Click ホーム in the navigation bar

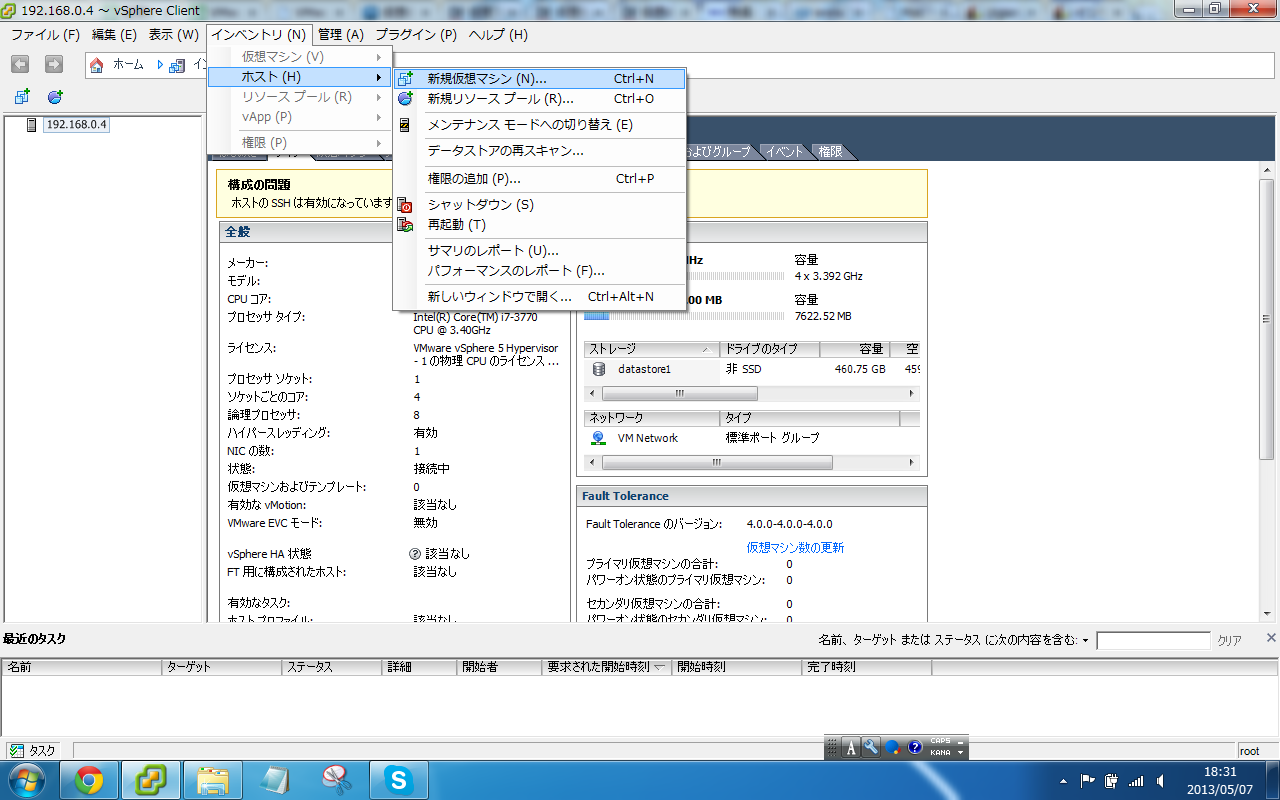pos(128,65)
